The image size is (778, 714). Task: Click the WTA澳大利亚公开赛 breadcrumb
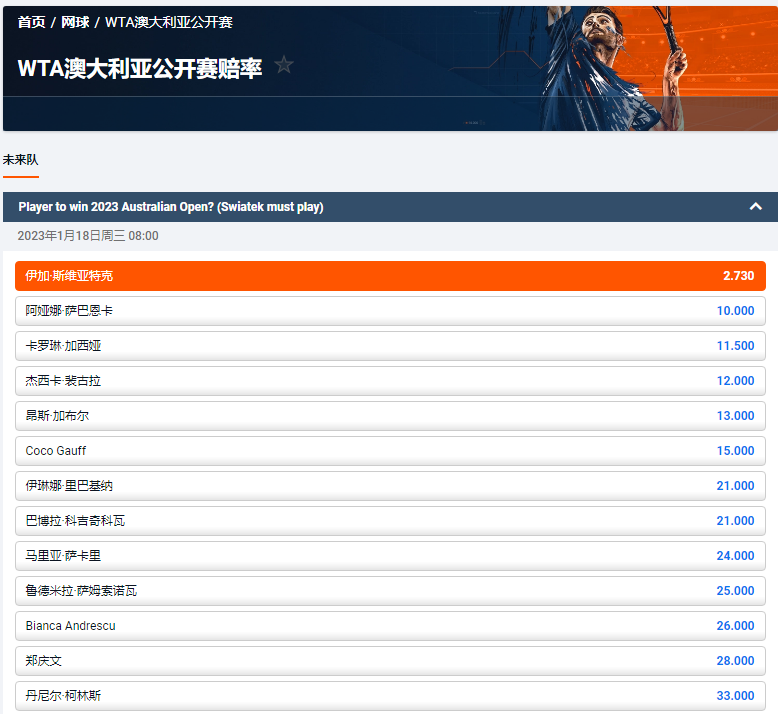click(168, 22)
